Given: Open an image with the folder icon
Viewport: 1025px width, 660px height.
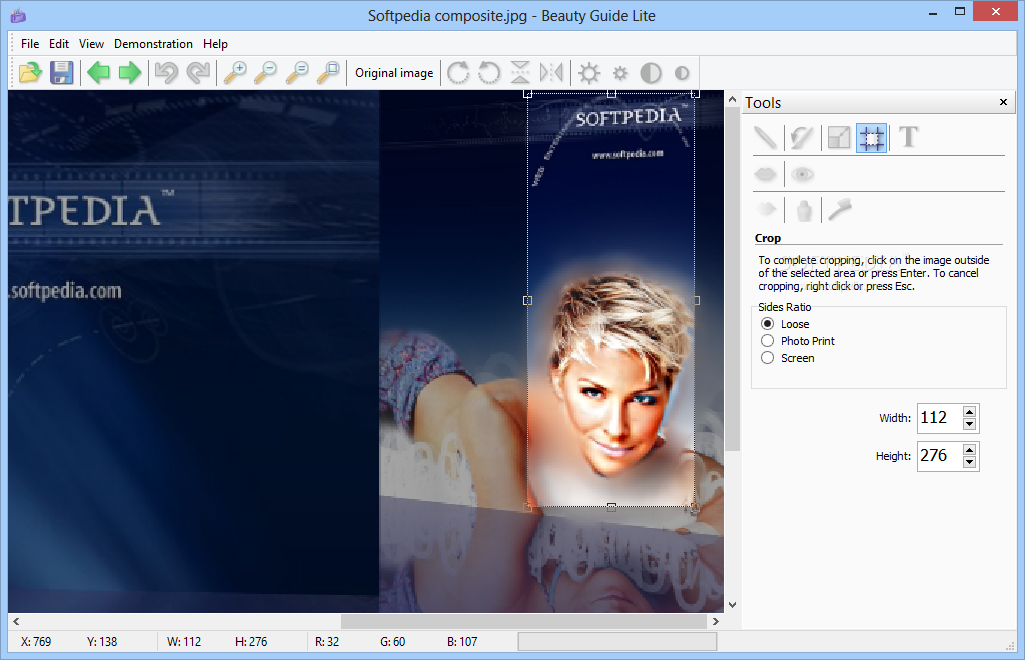Looking at the screenshot, I should point(30,73).
